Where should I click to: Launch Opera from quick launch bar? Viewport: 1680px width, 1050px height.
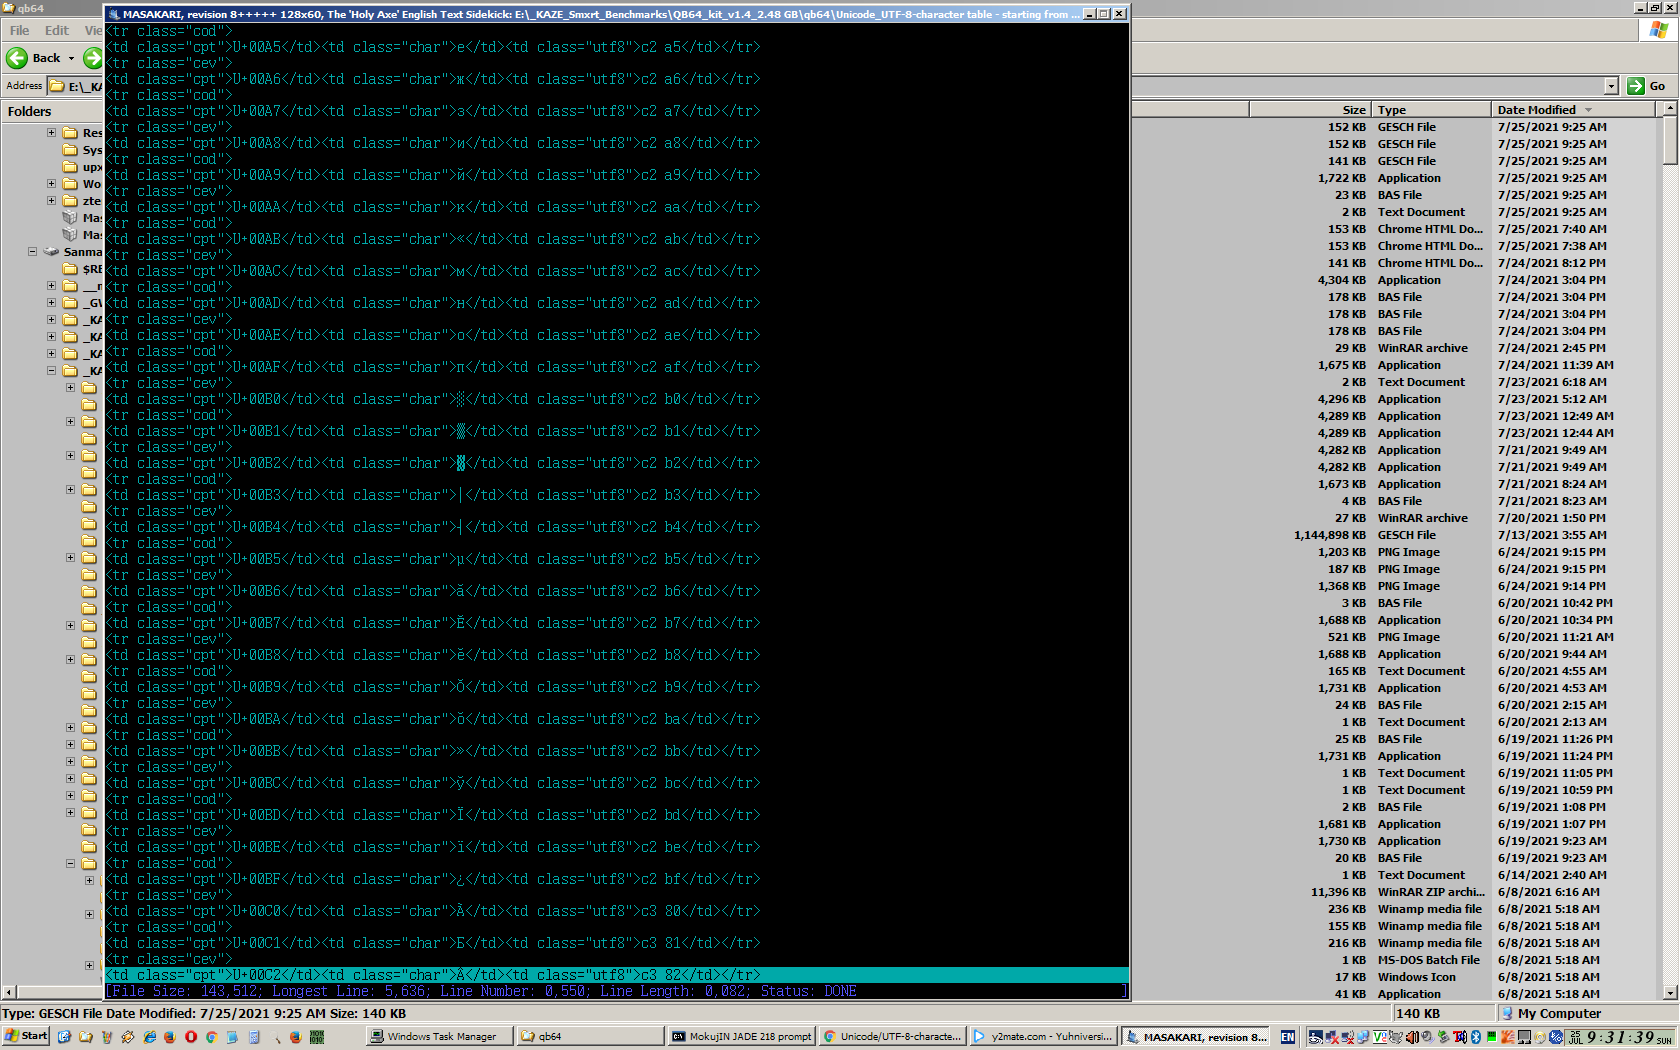tap(191, 1037)
